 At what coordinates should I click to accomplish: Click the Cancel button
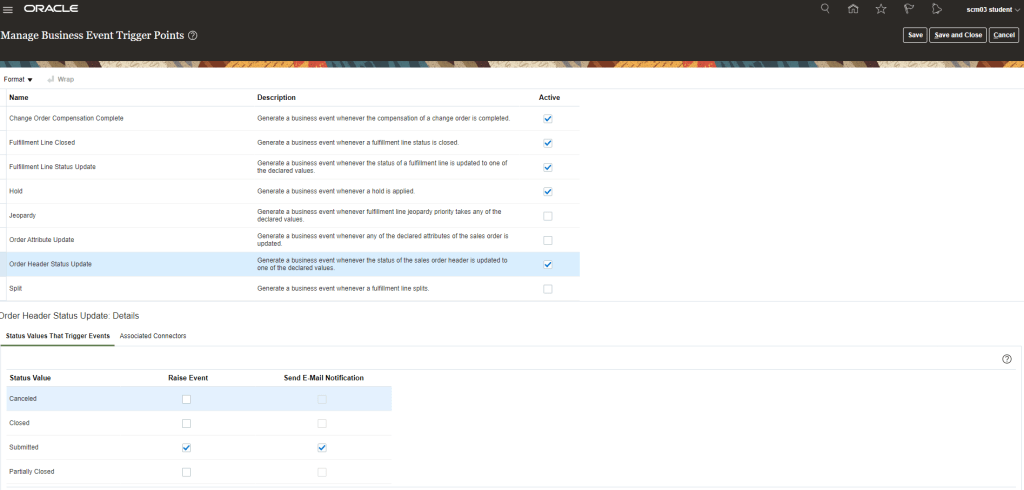tap(1003, 35)
